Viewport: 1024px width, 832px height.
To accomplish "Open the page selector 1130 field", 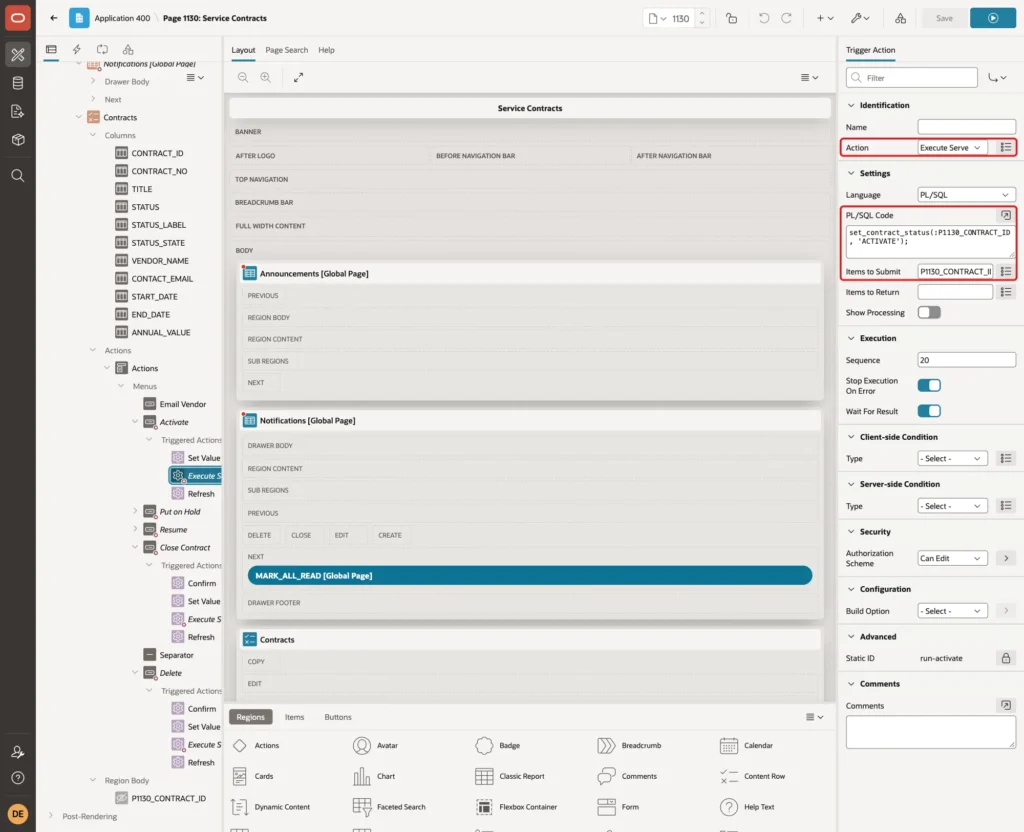I will tap(680, 18).
